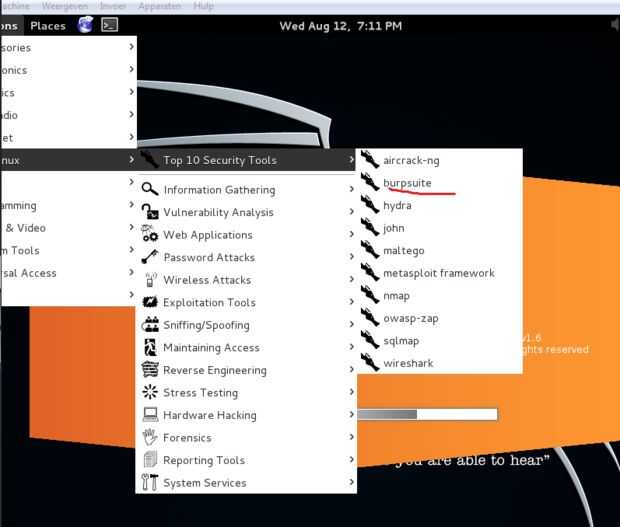Click the Information Gathering magnifier icon
The height and width of the screenshot is (527, 620).
(150, 189)
